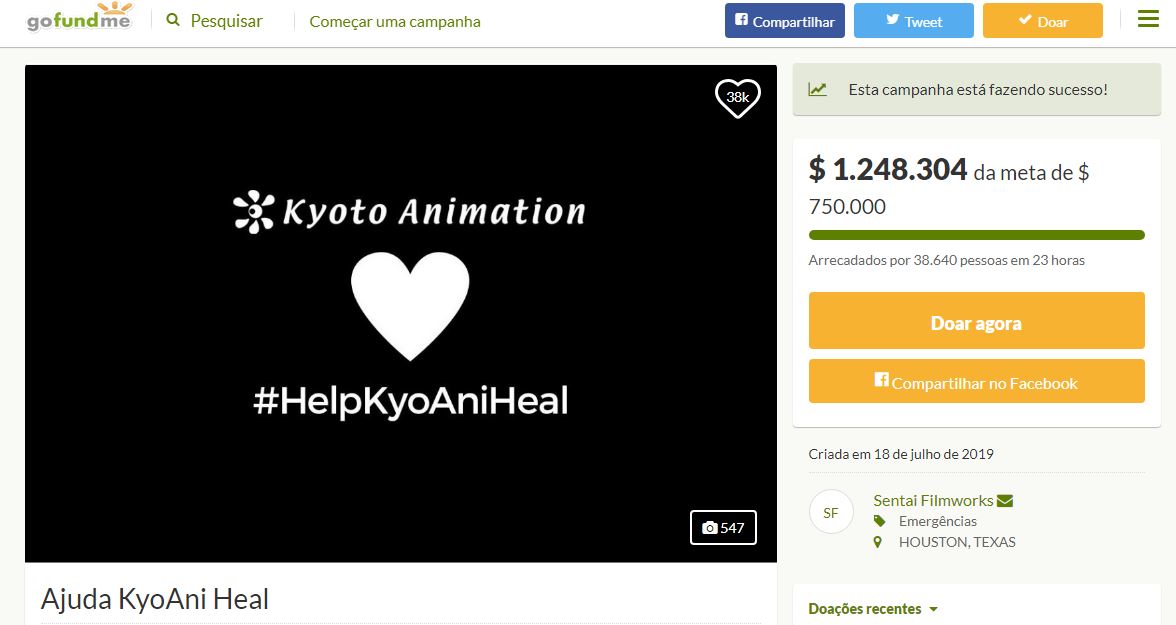Click the GoFundMe logo
The width and height of the screenshot is (1176, 625).
pyautogui.click(x=79, y=19)
